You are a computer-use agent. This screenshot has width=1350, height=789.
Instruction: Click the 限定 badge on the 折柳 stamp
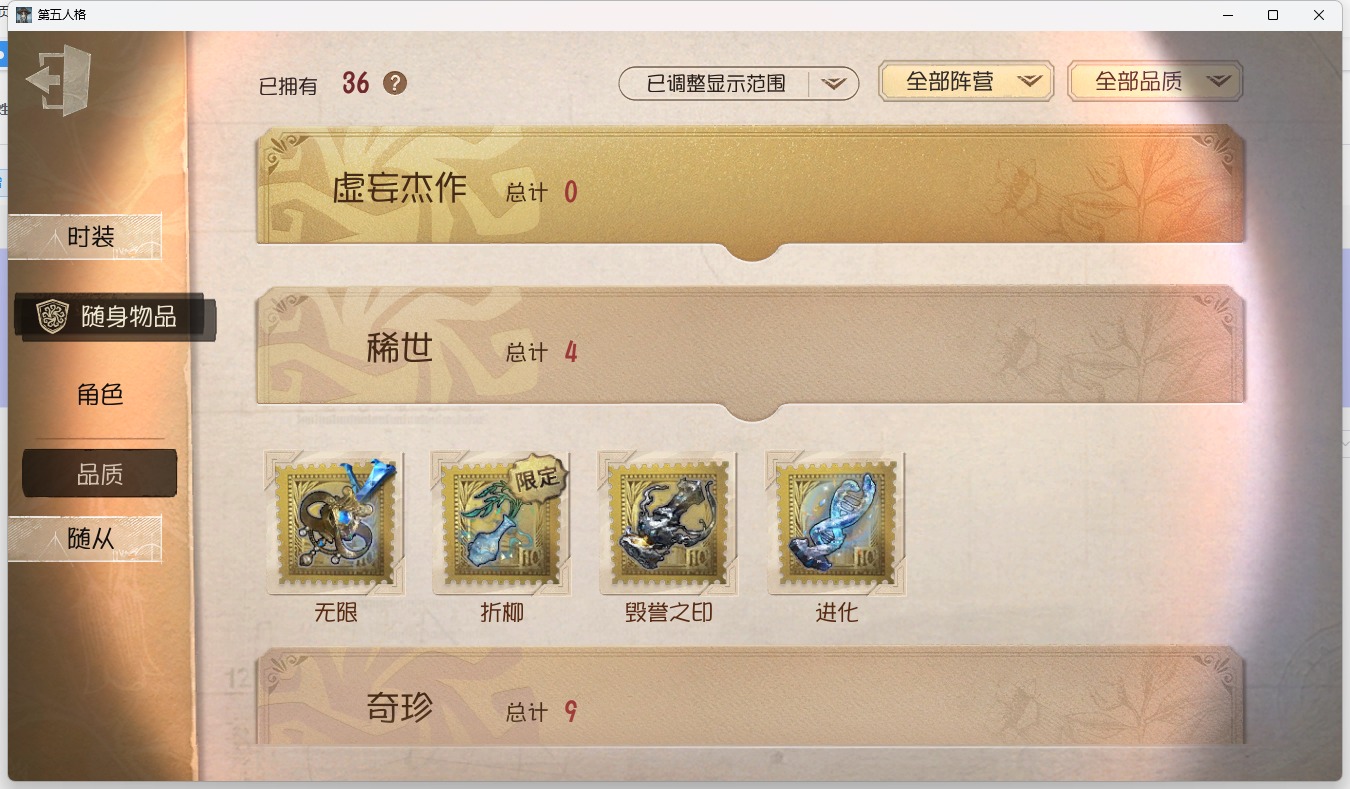tap(538, 478)
